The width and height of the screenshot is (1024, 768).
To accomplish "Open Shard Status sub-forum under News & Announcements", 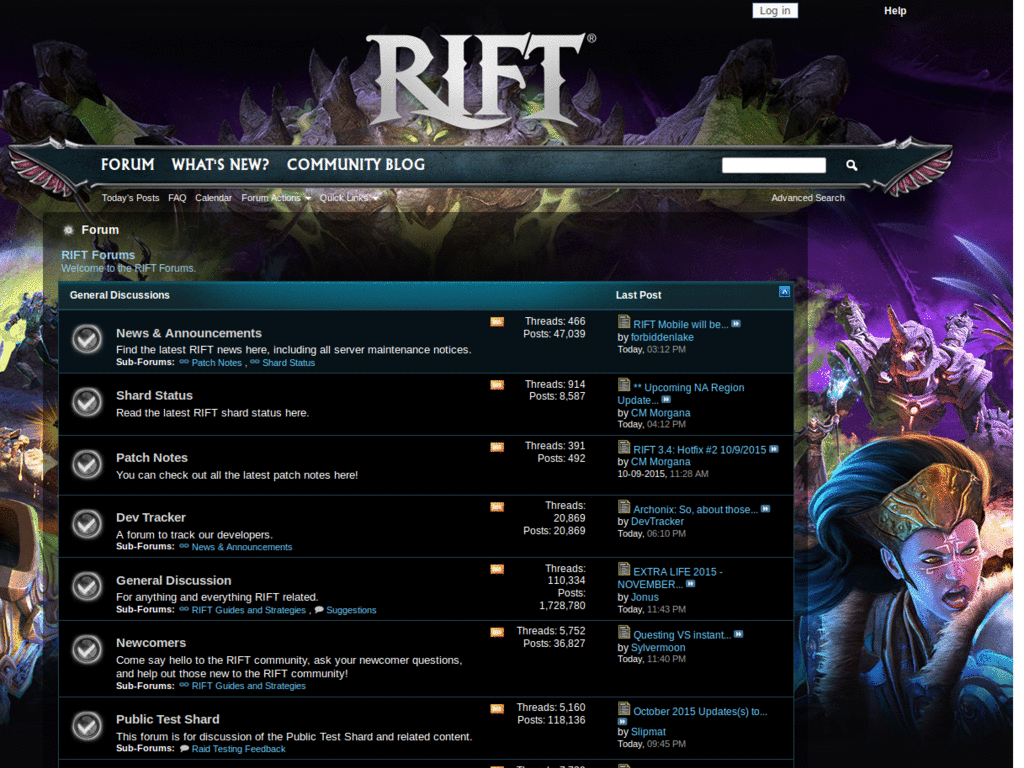I will (289, 362).
